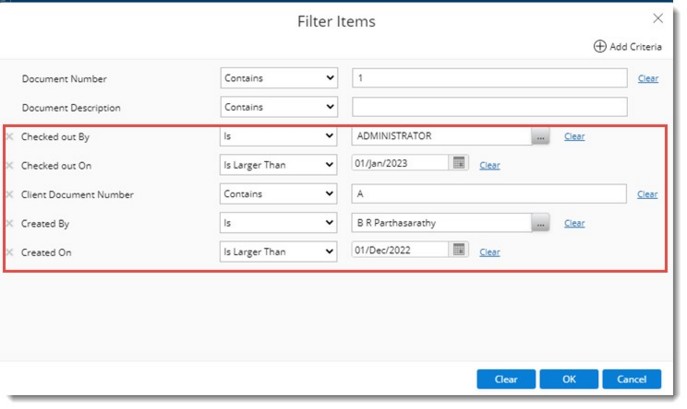This screenshot has width=687, height=409.
Task: Remove the Checked out By criteria row
Action: (x=10, y=137)
